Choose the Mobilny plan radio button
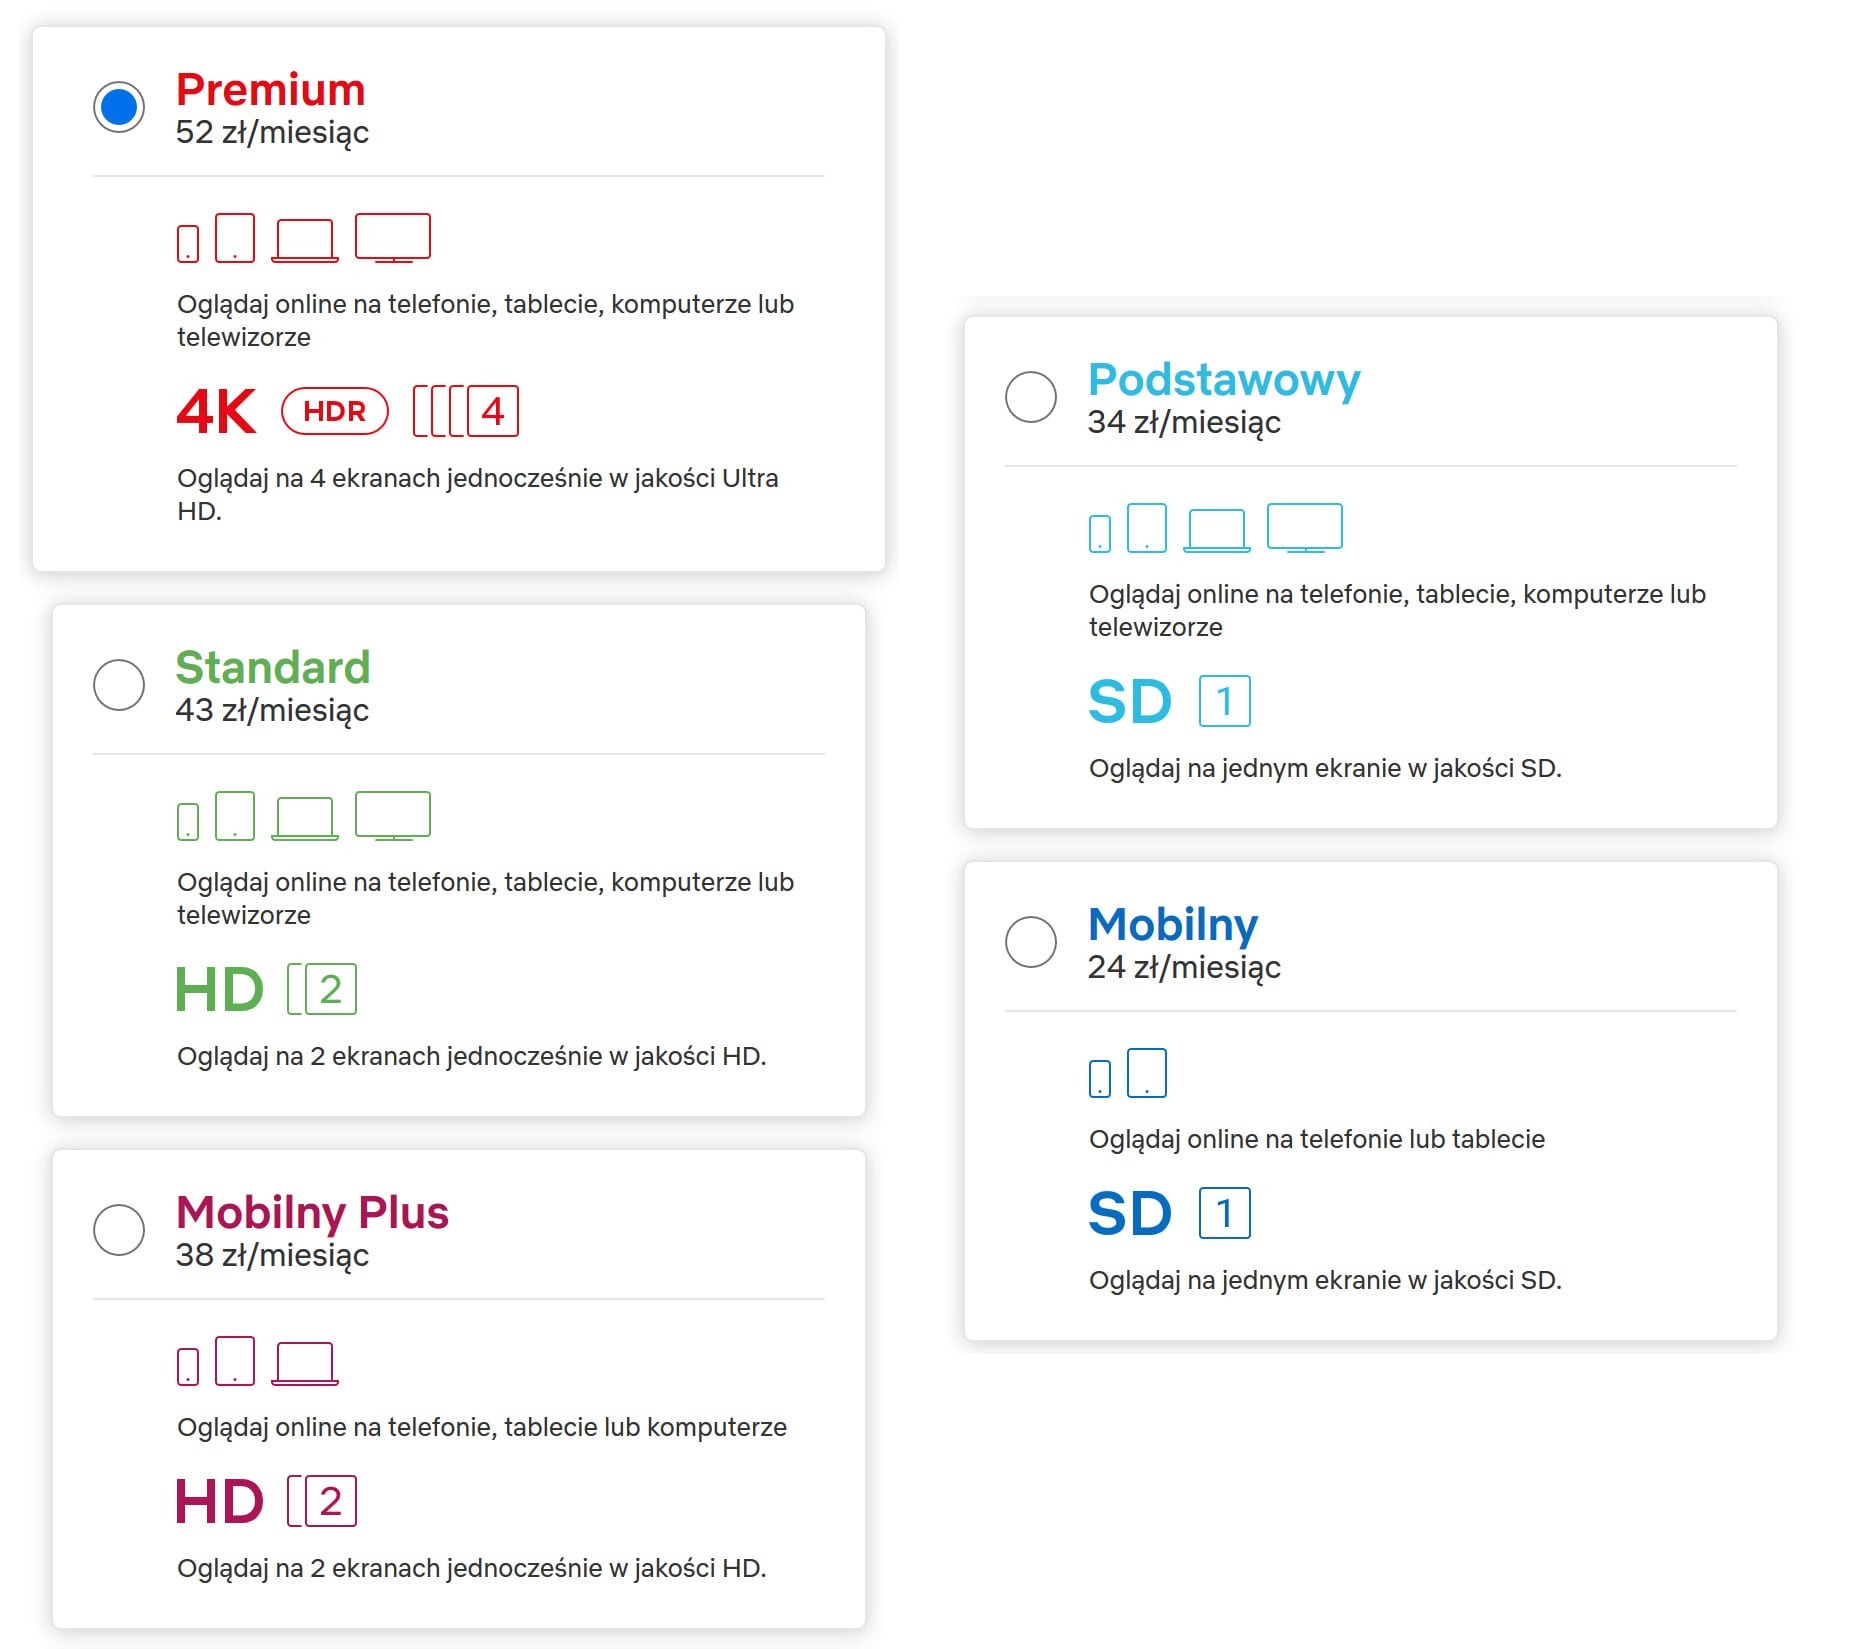The image size is (1855, 1649). pos(1031,942)
